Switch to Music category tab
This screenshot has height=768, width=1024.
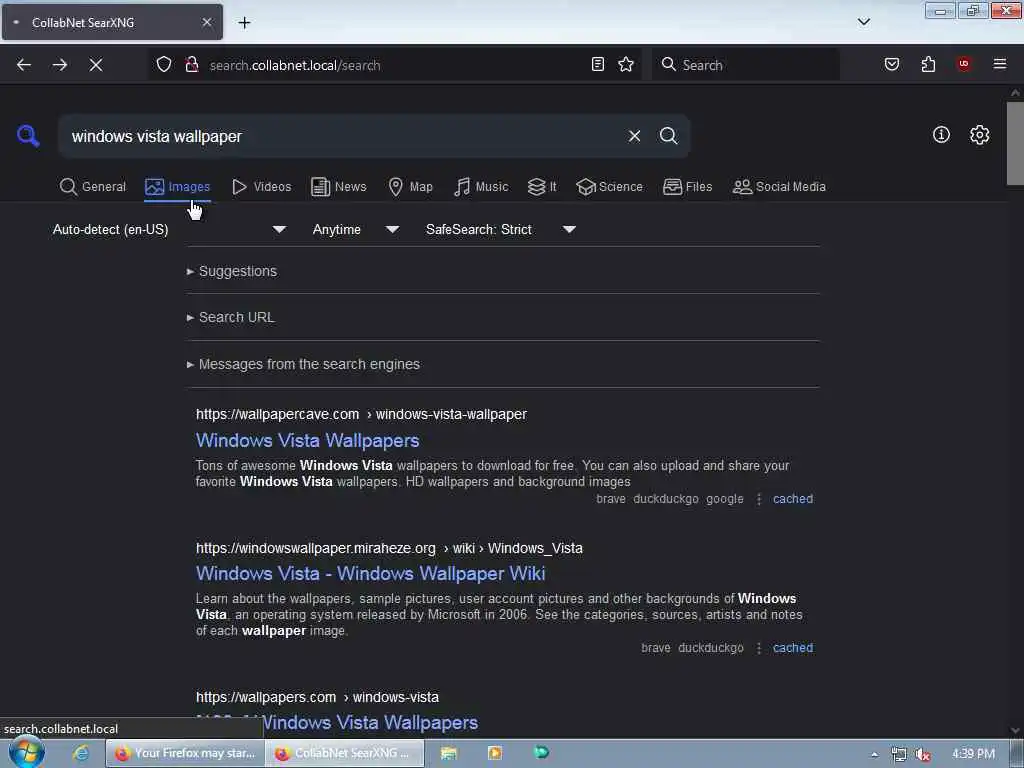(x=481, y=187)
